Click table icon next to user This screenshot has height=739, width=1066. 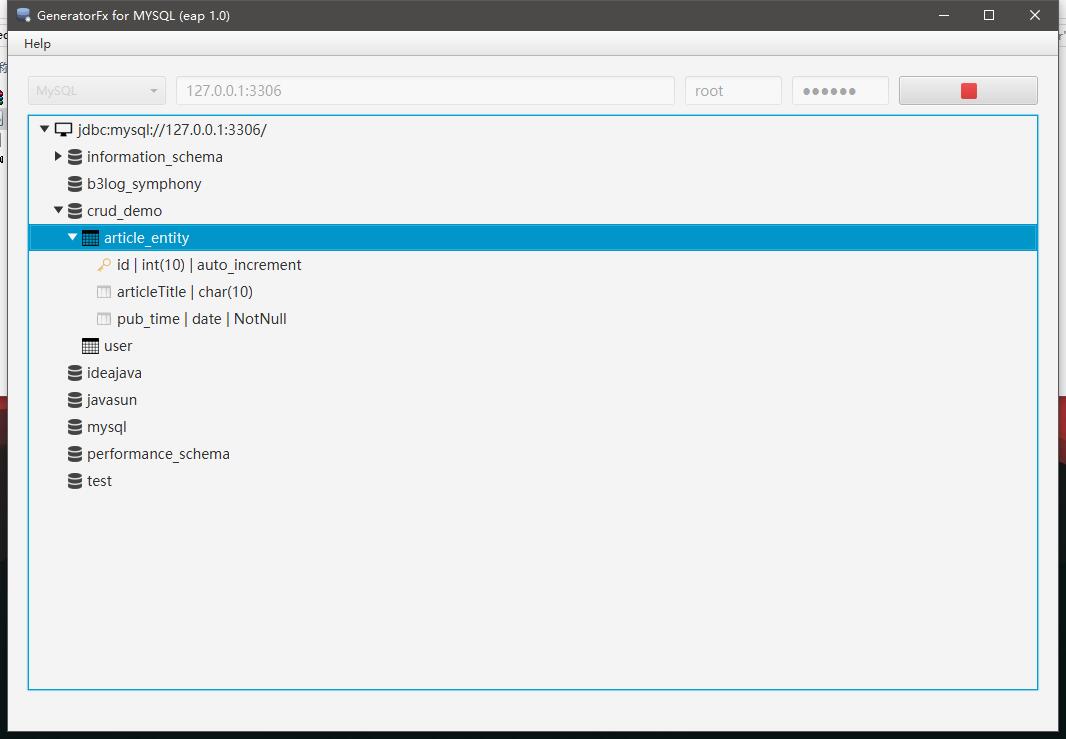point(90,346)
